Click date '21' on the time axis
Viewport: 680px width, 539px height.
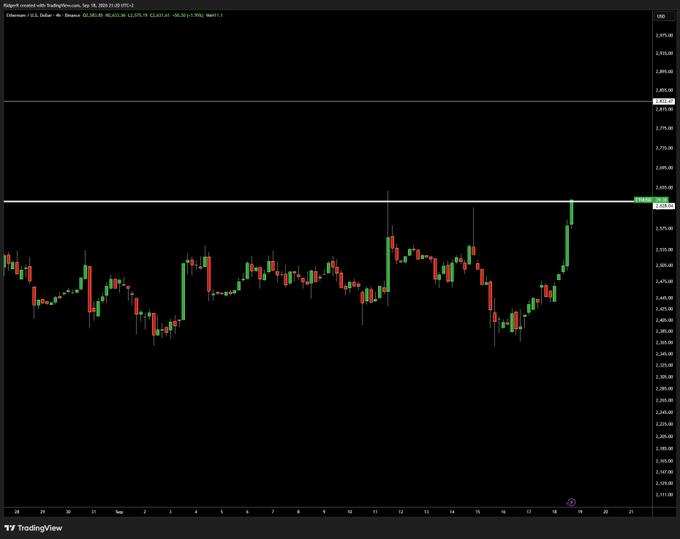631,512
